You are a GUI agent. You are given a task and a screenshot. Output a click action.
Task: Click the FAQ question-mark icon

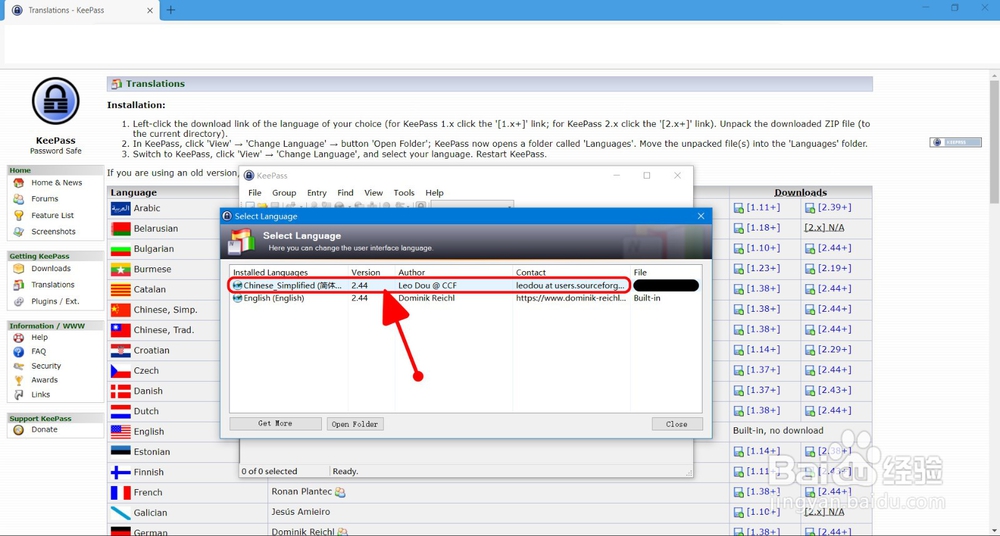click(x=18, y=352)
